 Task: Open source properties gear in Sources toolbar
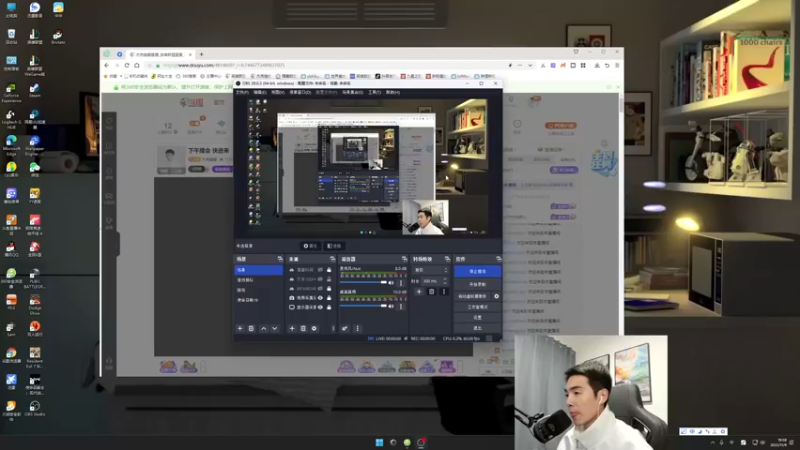click(x=314, y=329)
